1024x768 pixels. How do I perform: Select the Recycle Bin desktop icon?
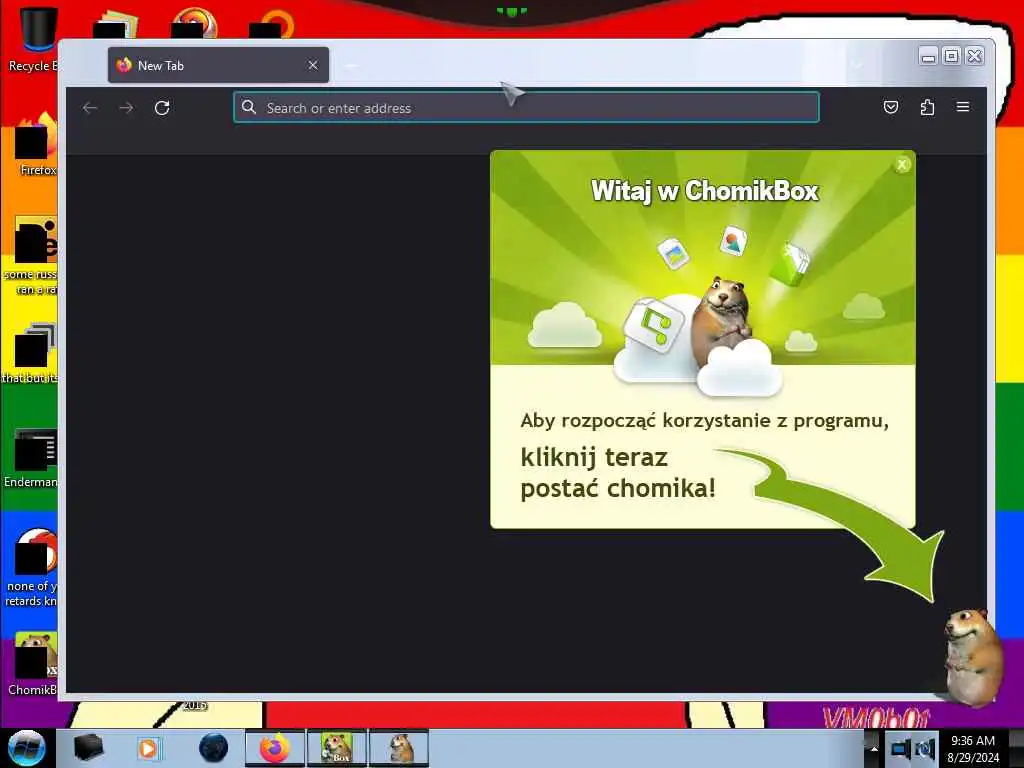[33, 39]
